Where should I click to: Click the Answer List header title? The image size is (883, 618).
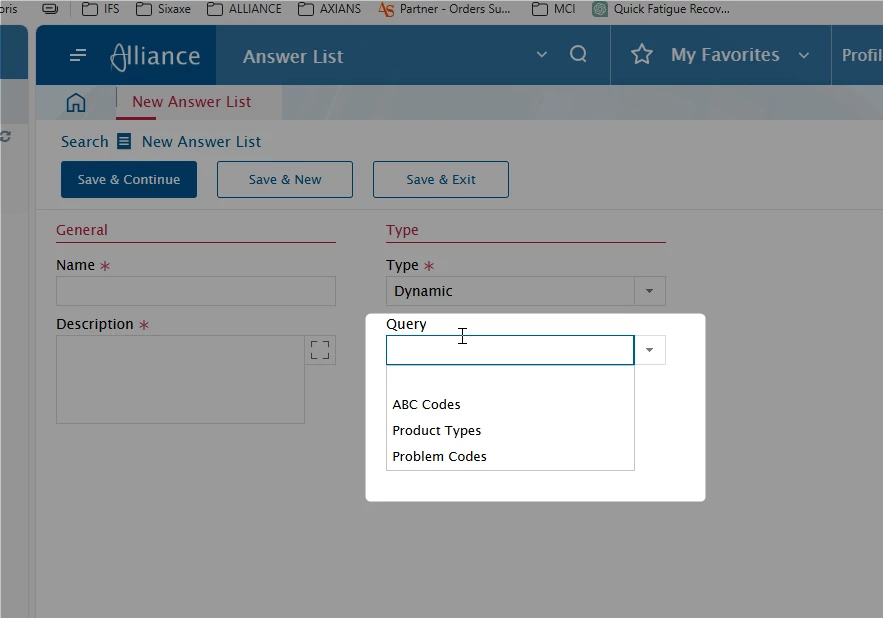(x=293, y=56)
